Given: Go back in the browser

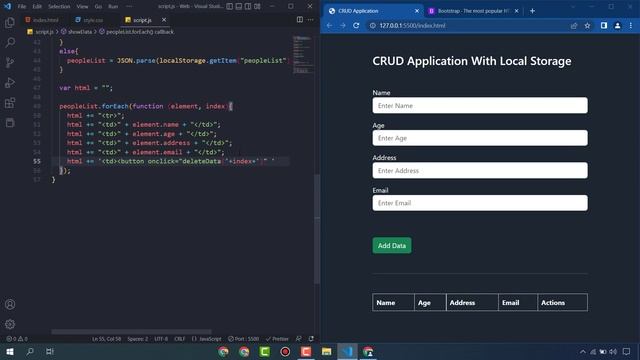Looking at the screenshot, I should click(x=329, y=25).
